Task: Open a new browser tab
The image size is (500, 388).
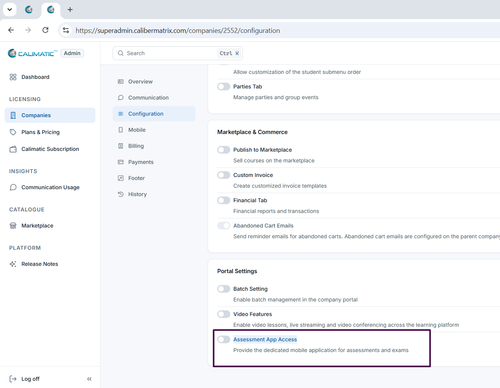Action: (x=70, y=10)
